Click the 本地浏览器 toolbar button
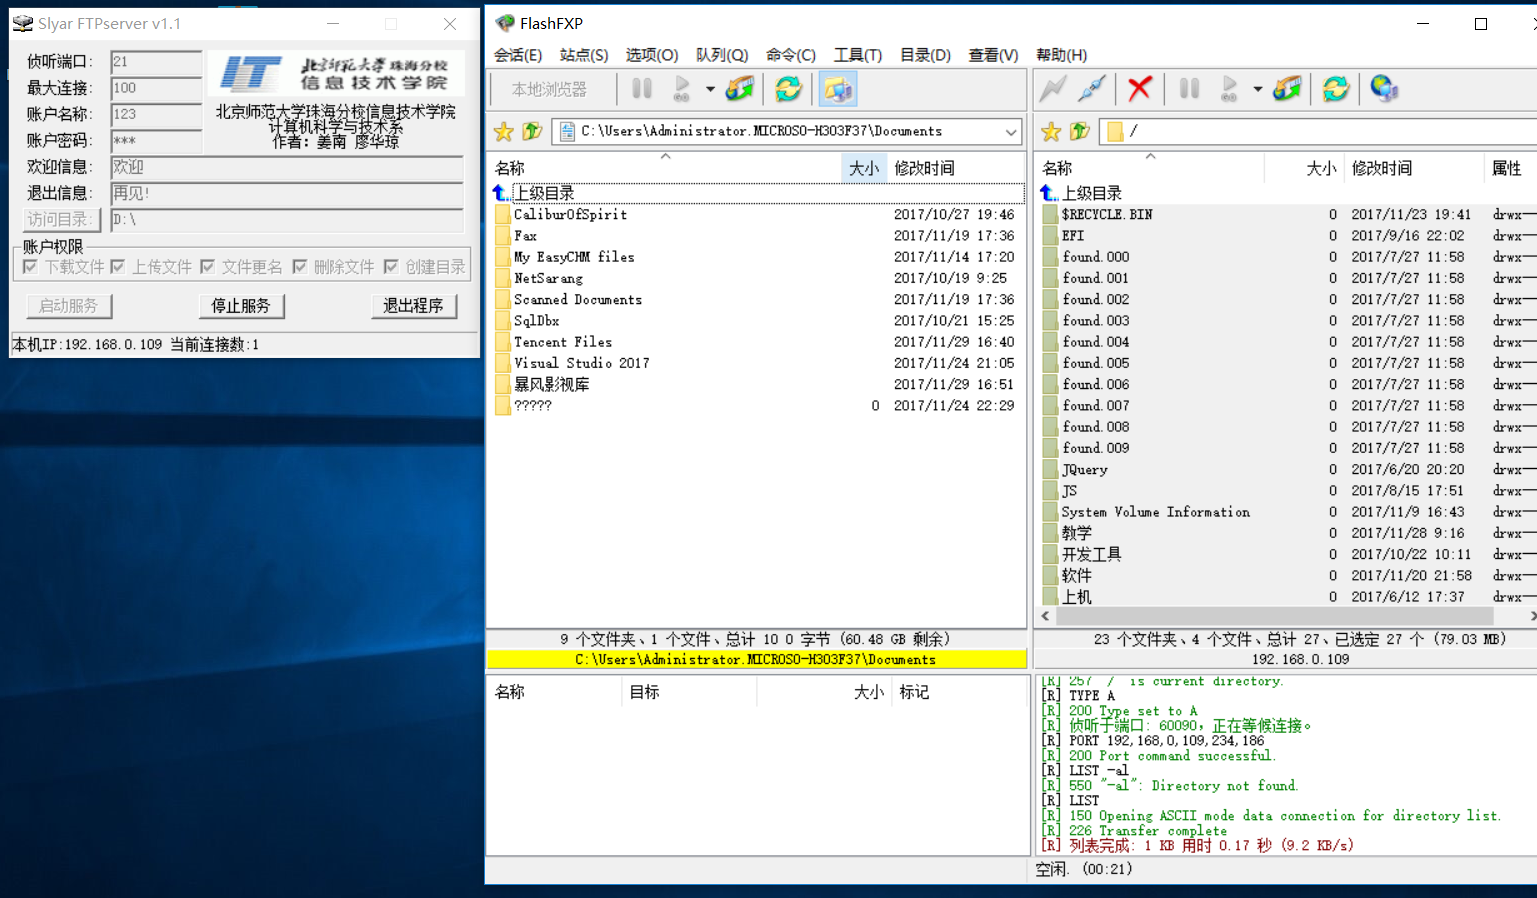The height and width of the screenshot is (898, 1537). point(549,89)
